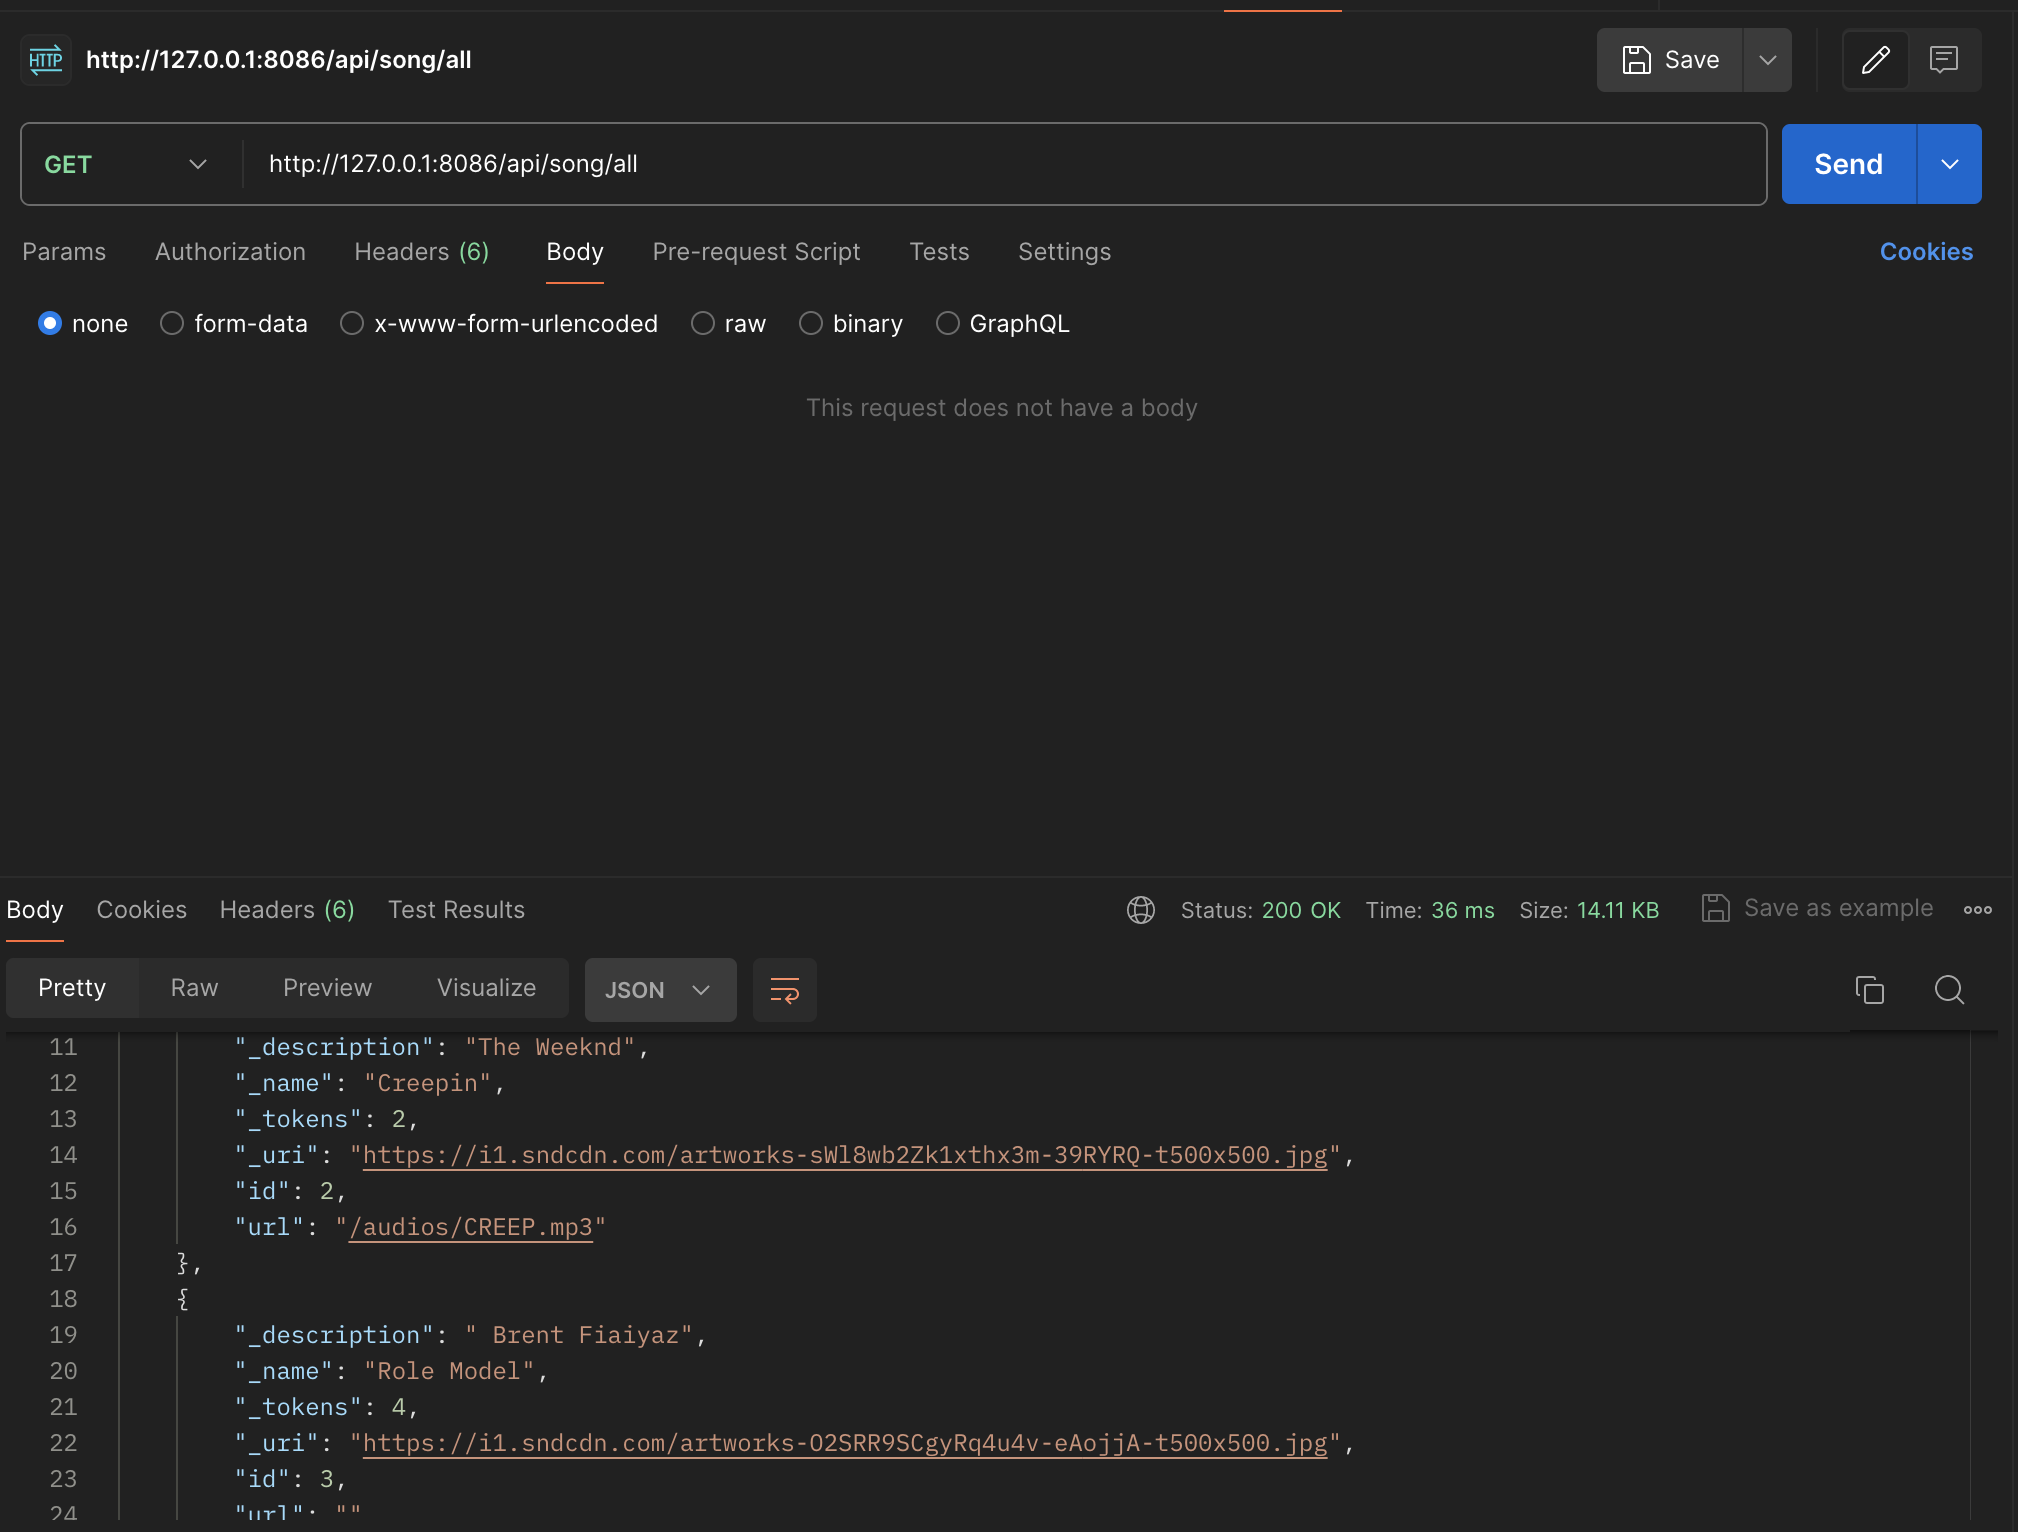Click the Save floppy disk icon

click(1636, 60)
